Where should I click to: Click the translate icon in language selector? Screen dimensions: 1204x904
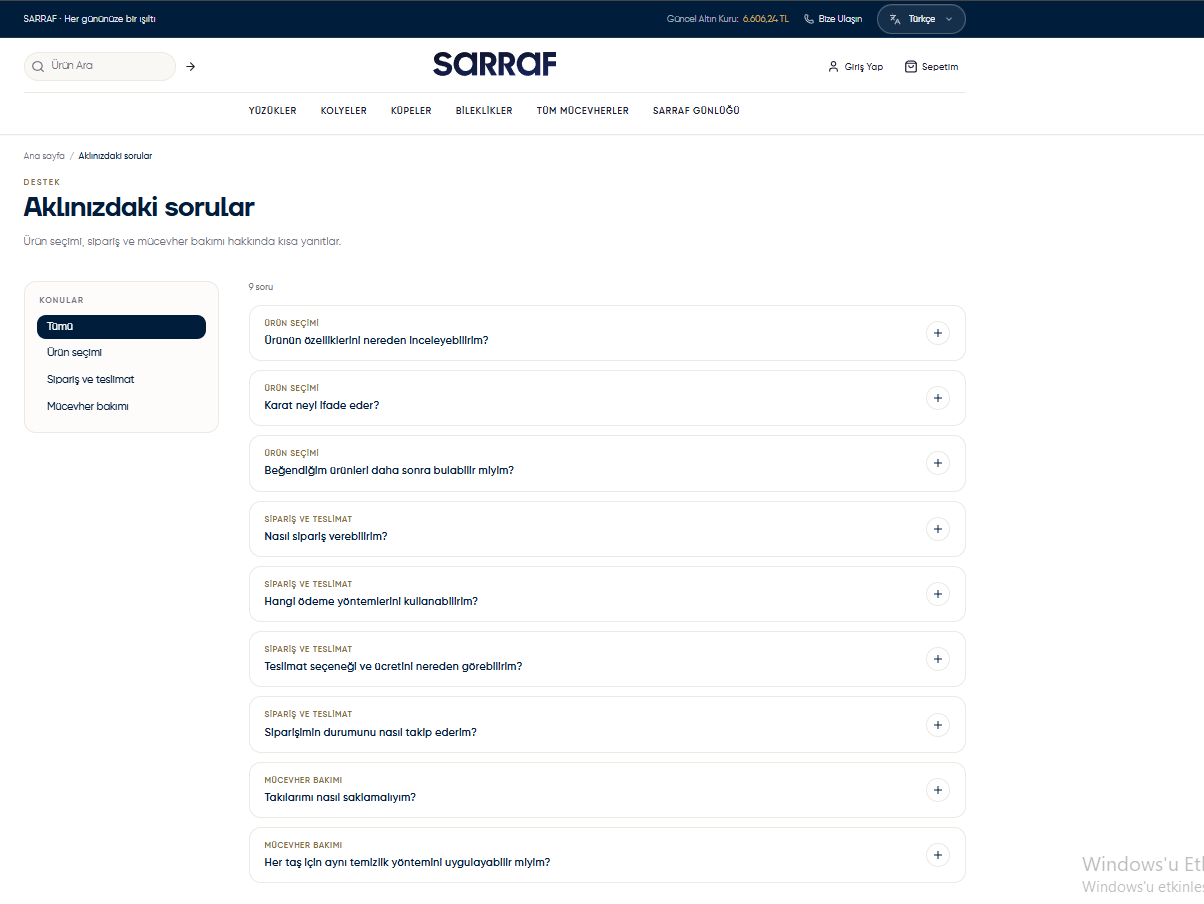(x=895, y=19)
